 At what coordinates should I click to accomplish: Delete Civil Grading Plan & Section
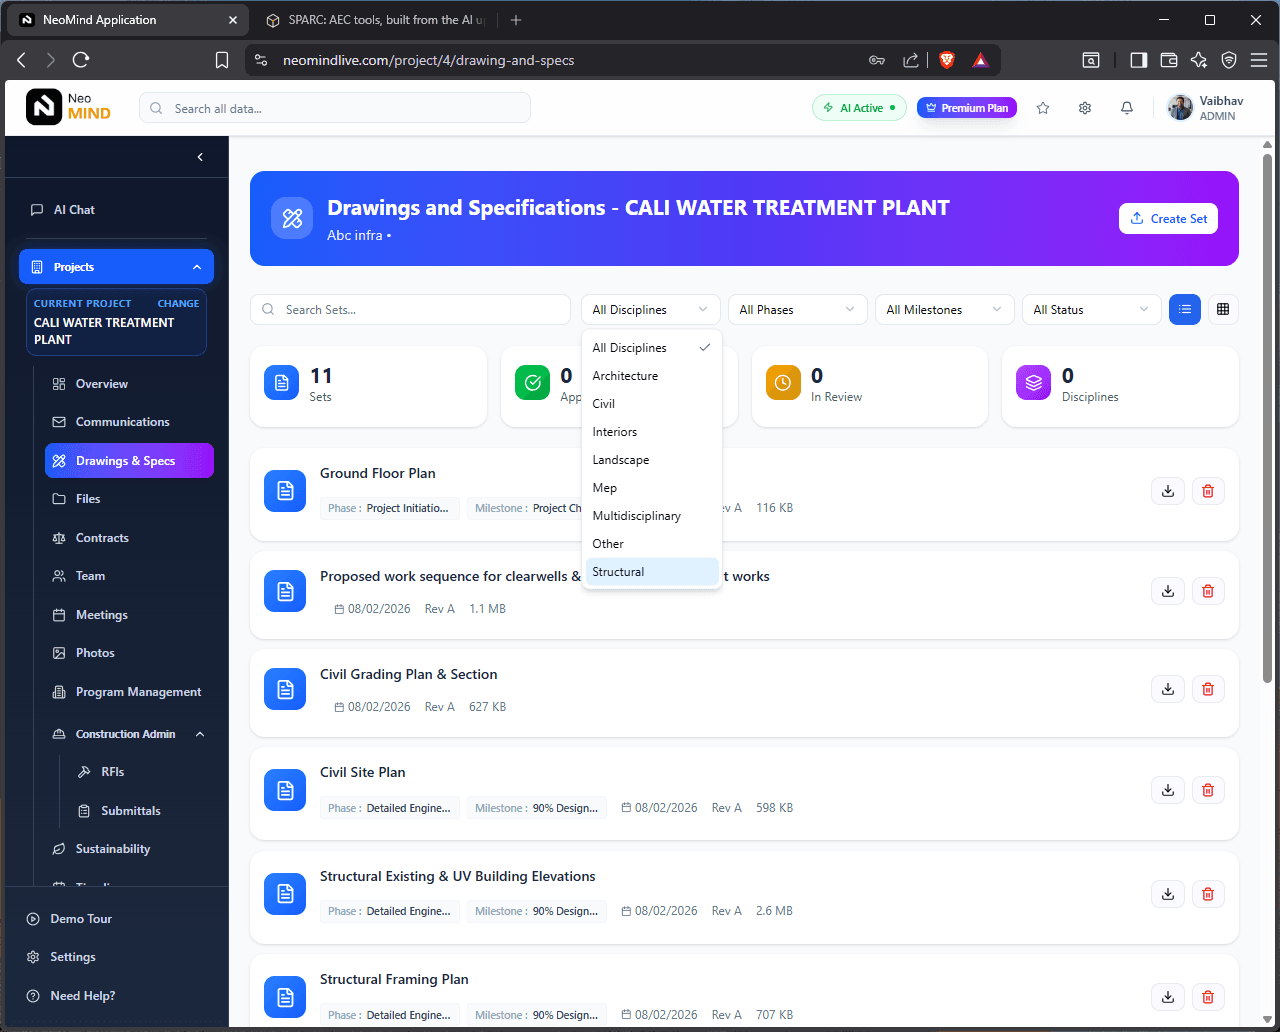click(x=1208, y=689)
